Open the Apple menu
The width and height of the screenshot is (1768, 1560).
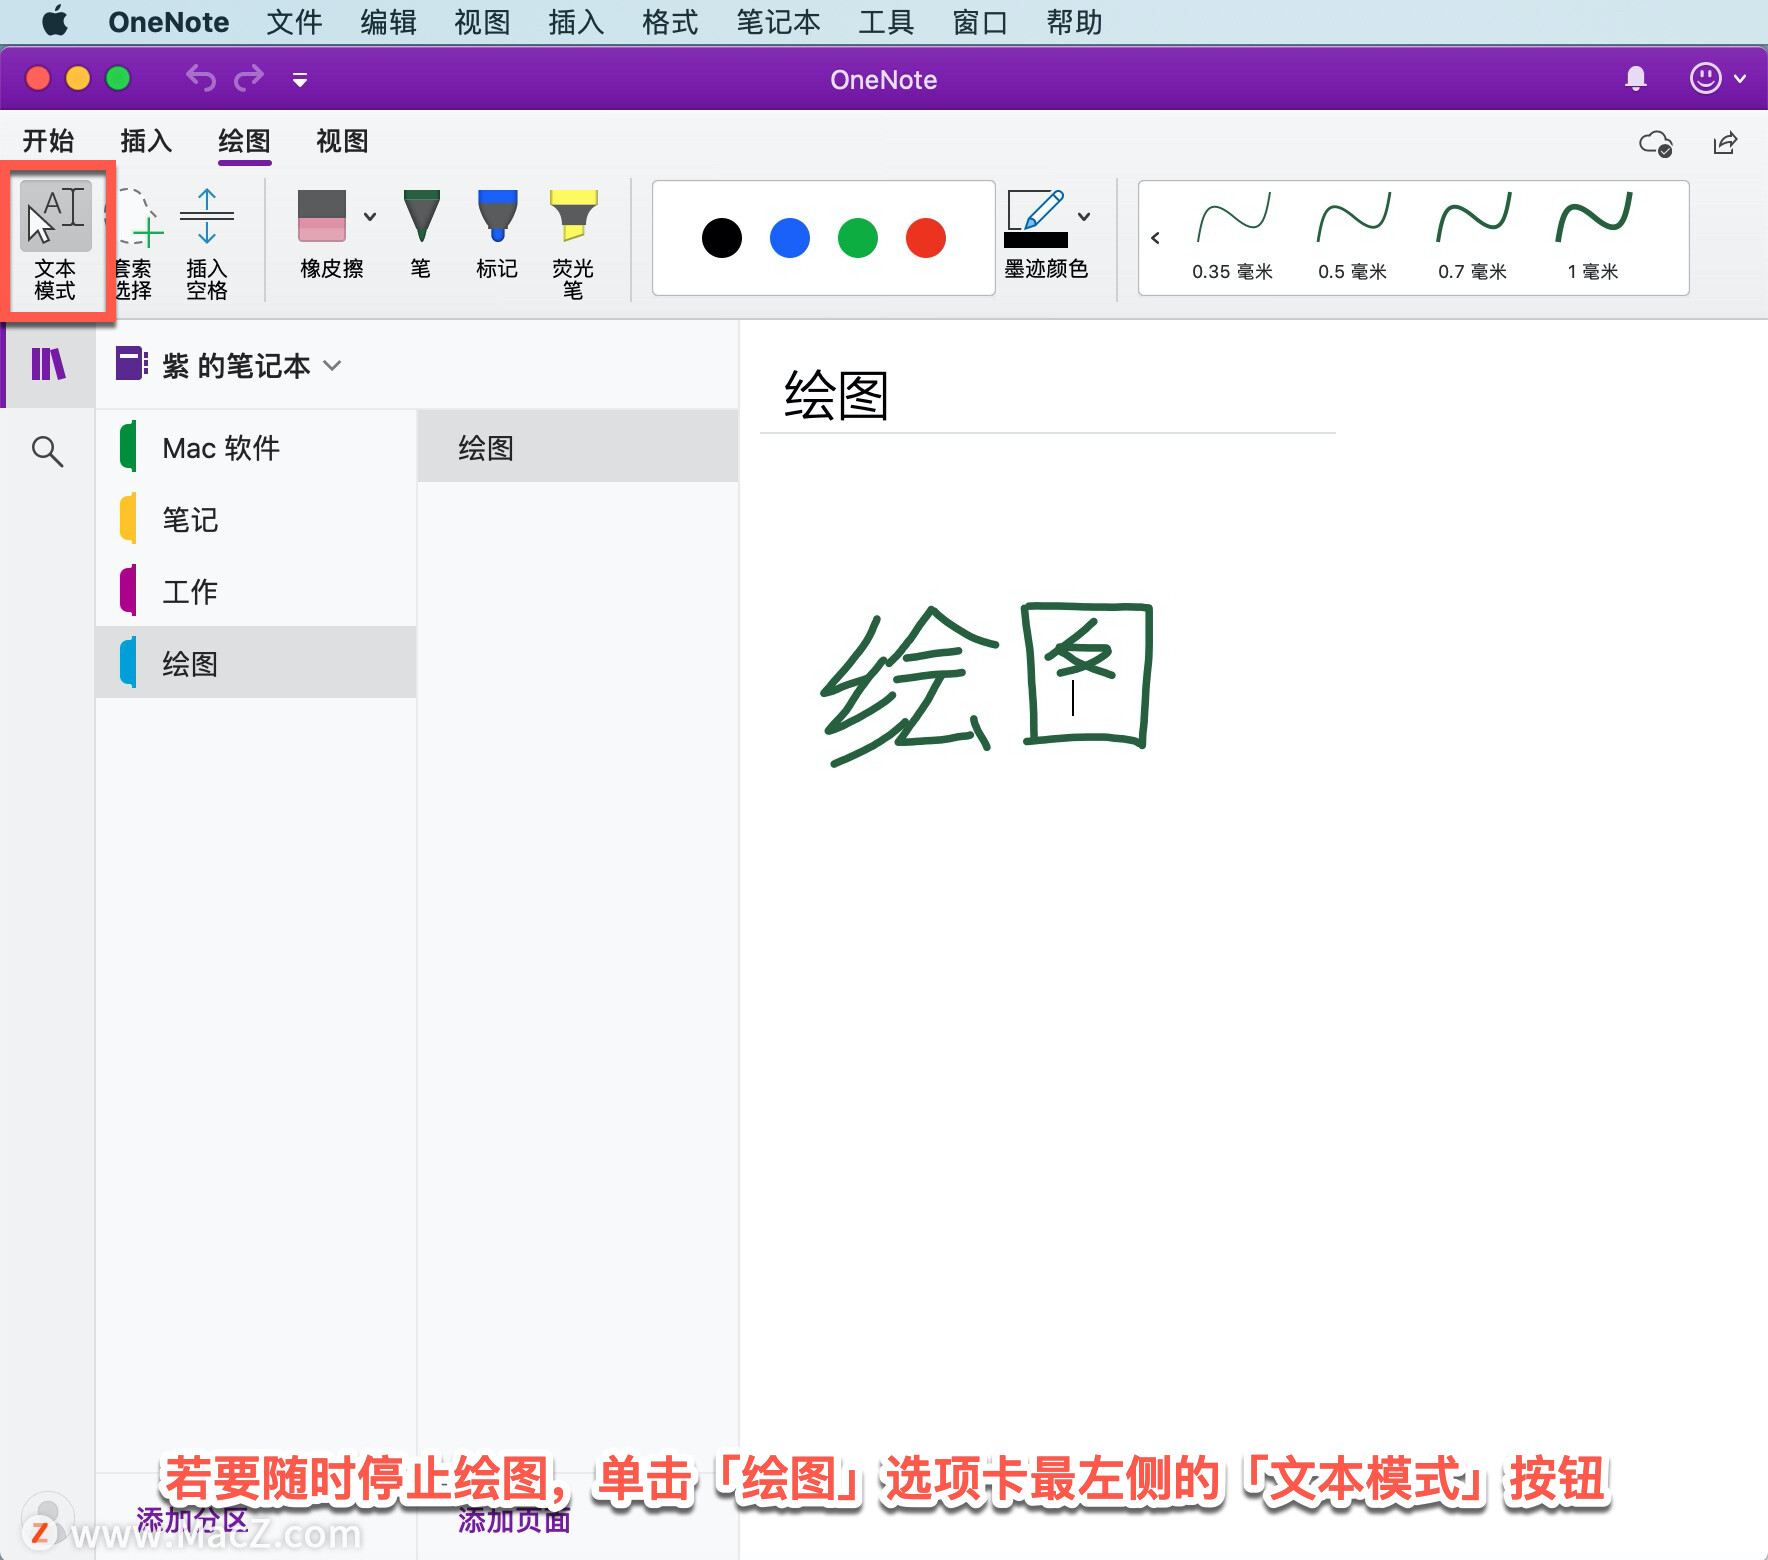(55, 21)
